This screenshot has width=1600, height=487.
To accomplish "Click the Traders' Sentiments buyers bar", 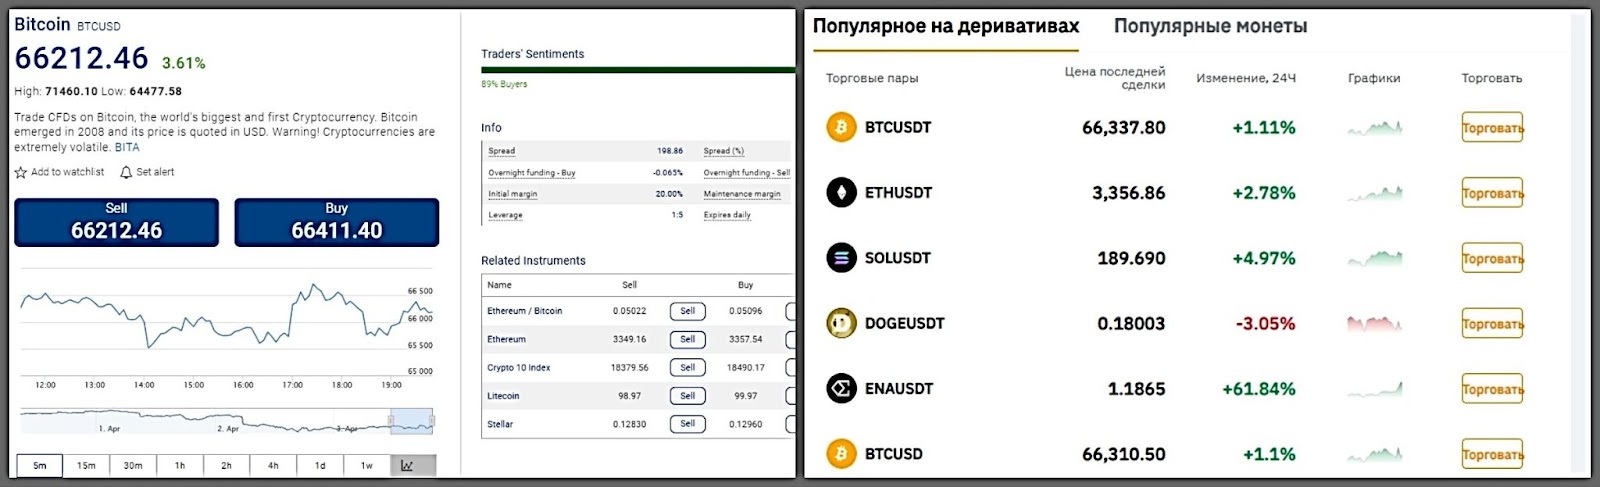I will (x=638, y=70).
